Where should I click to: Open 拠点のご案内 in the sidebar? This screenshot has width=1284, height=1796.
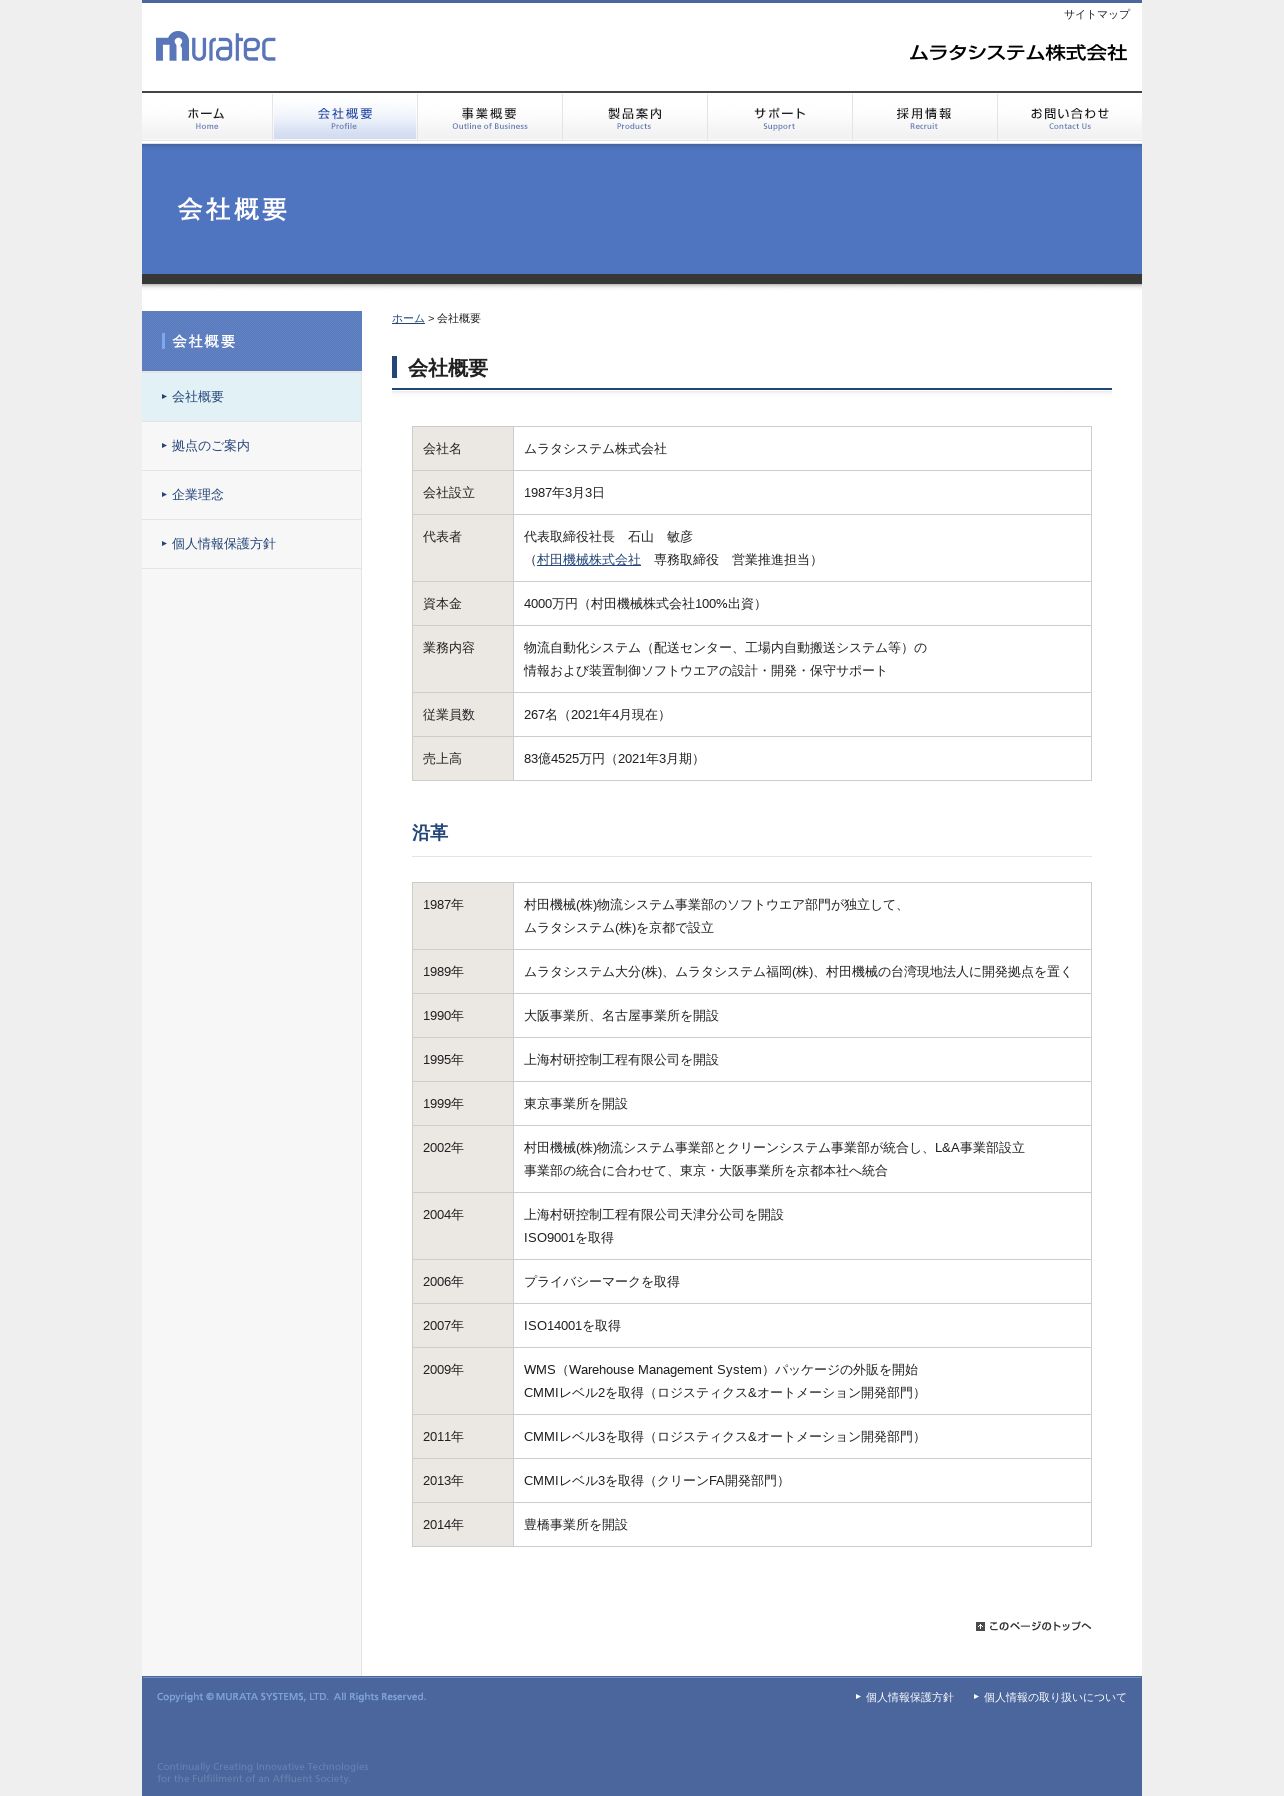(x=252, y=446)
